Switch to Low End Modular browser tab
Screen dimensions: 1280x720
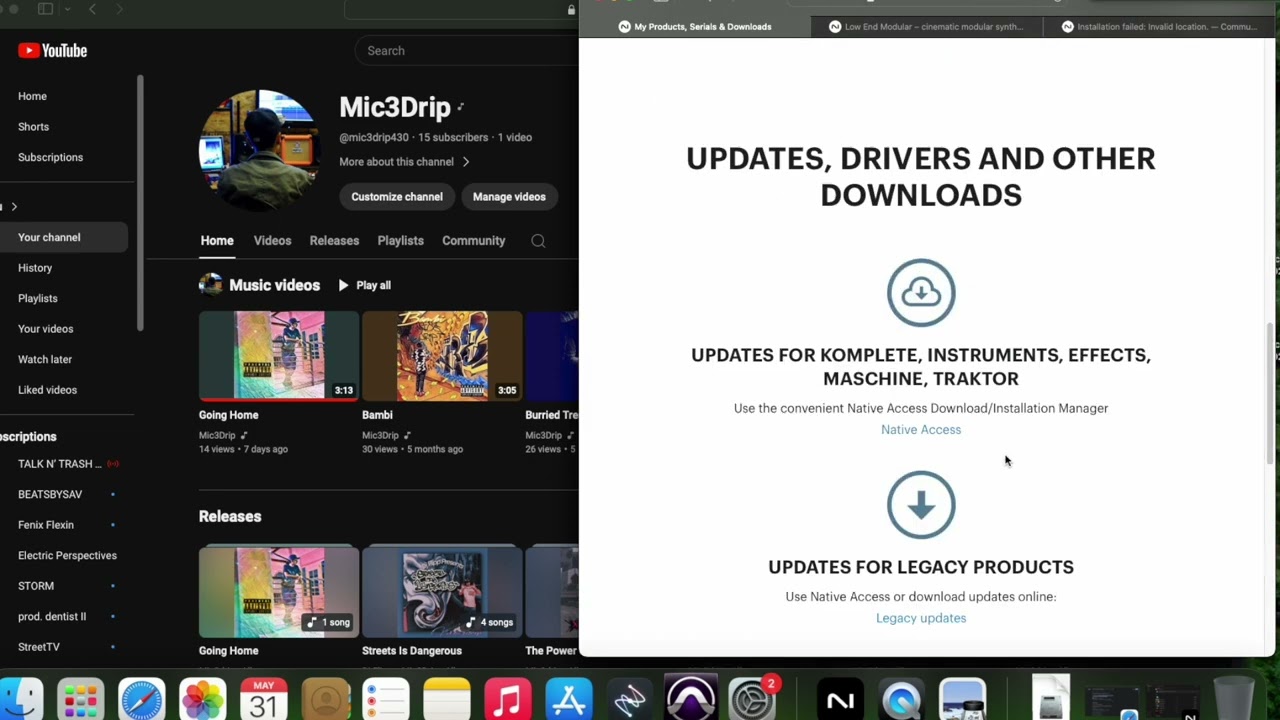[926, 27]
